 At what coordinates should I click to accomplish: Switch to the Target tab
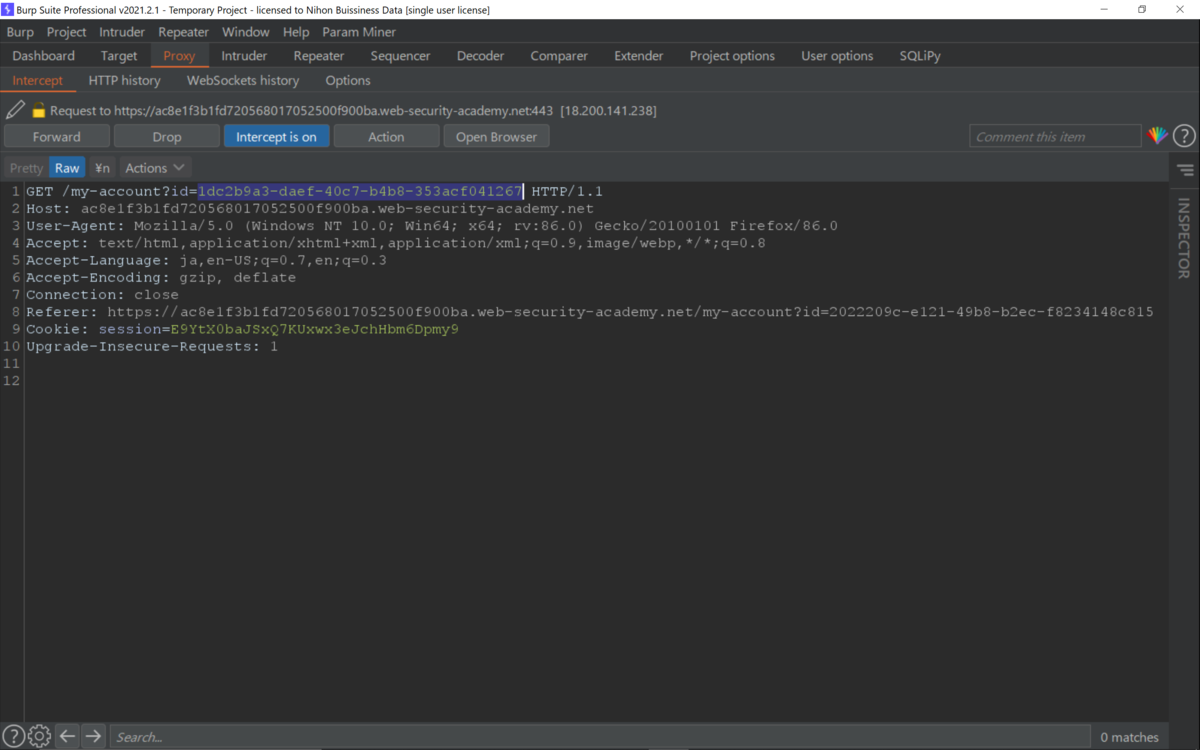119,56
